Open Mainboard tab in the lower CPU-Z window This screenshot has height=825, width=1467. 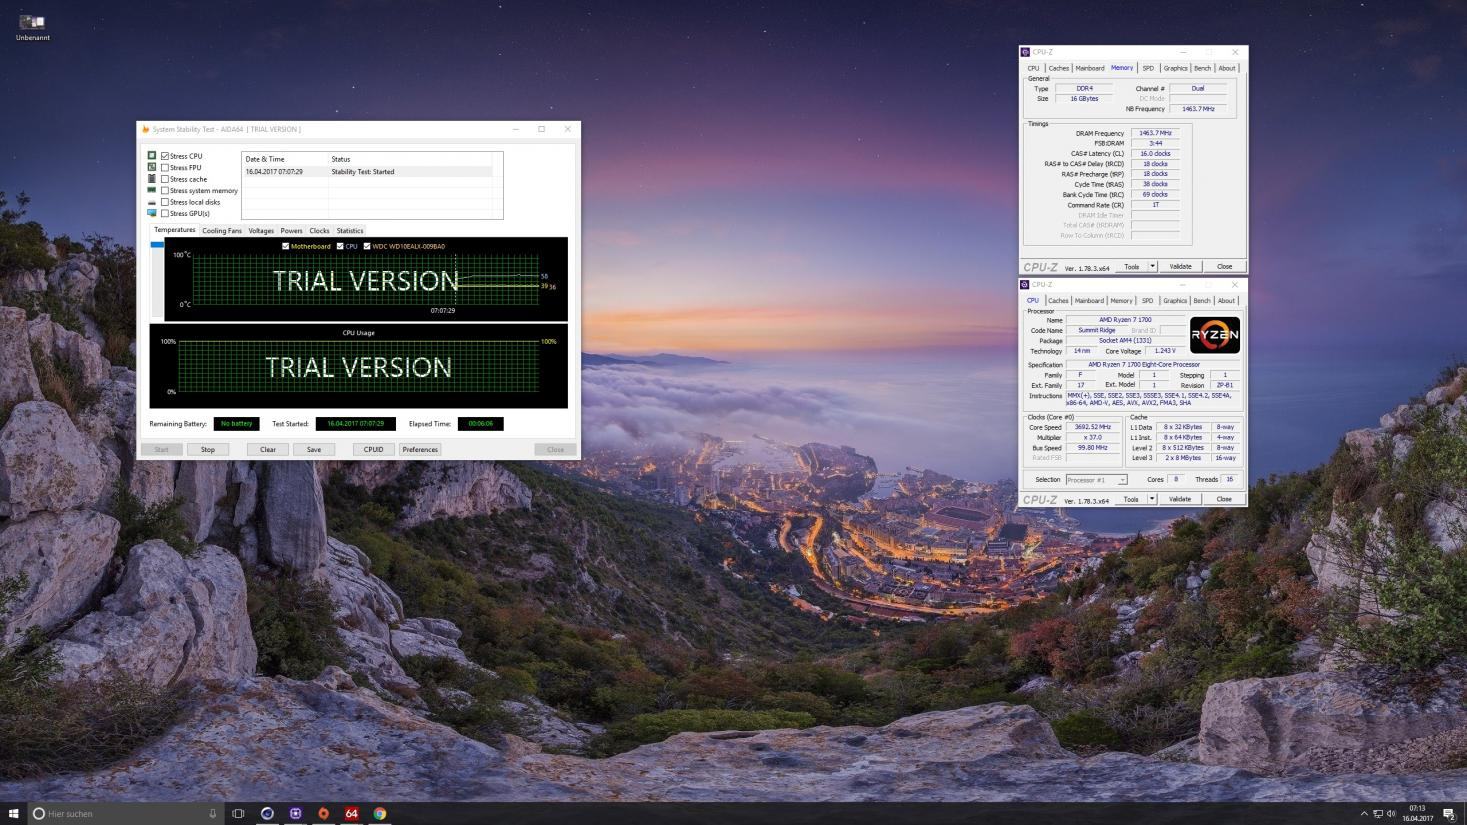click(x=1089, y=300)
